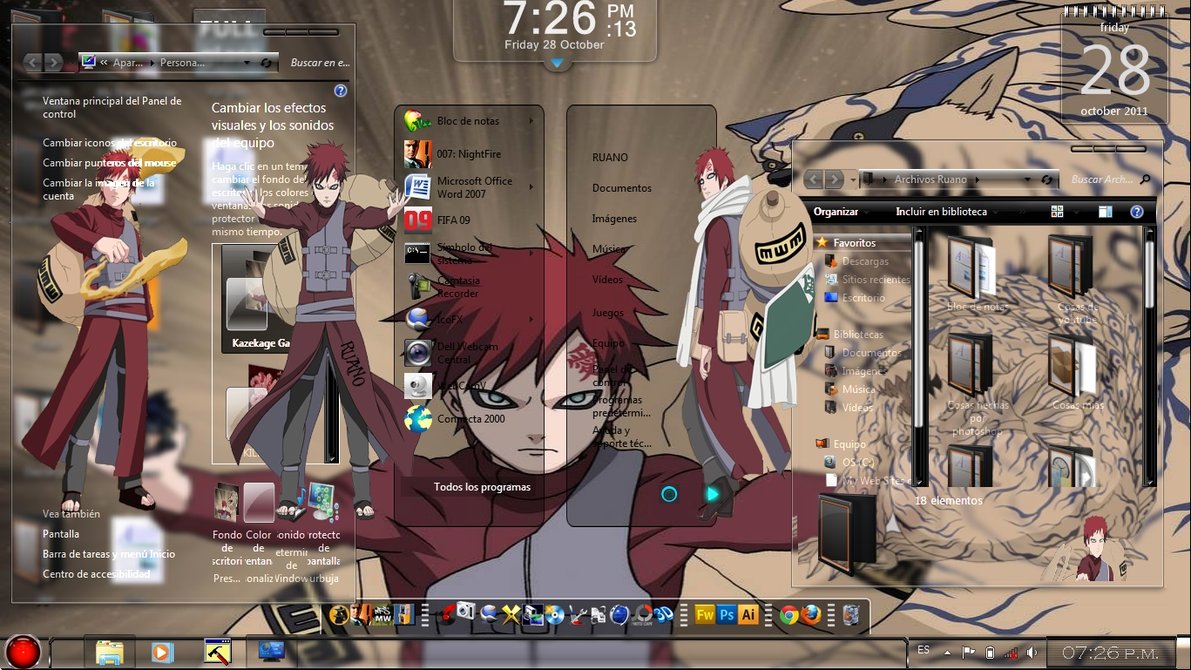
Task: Open Windows Media Player from taskbar
Action: pos(162,652)
